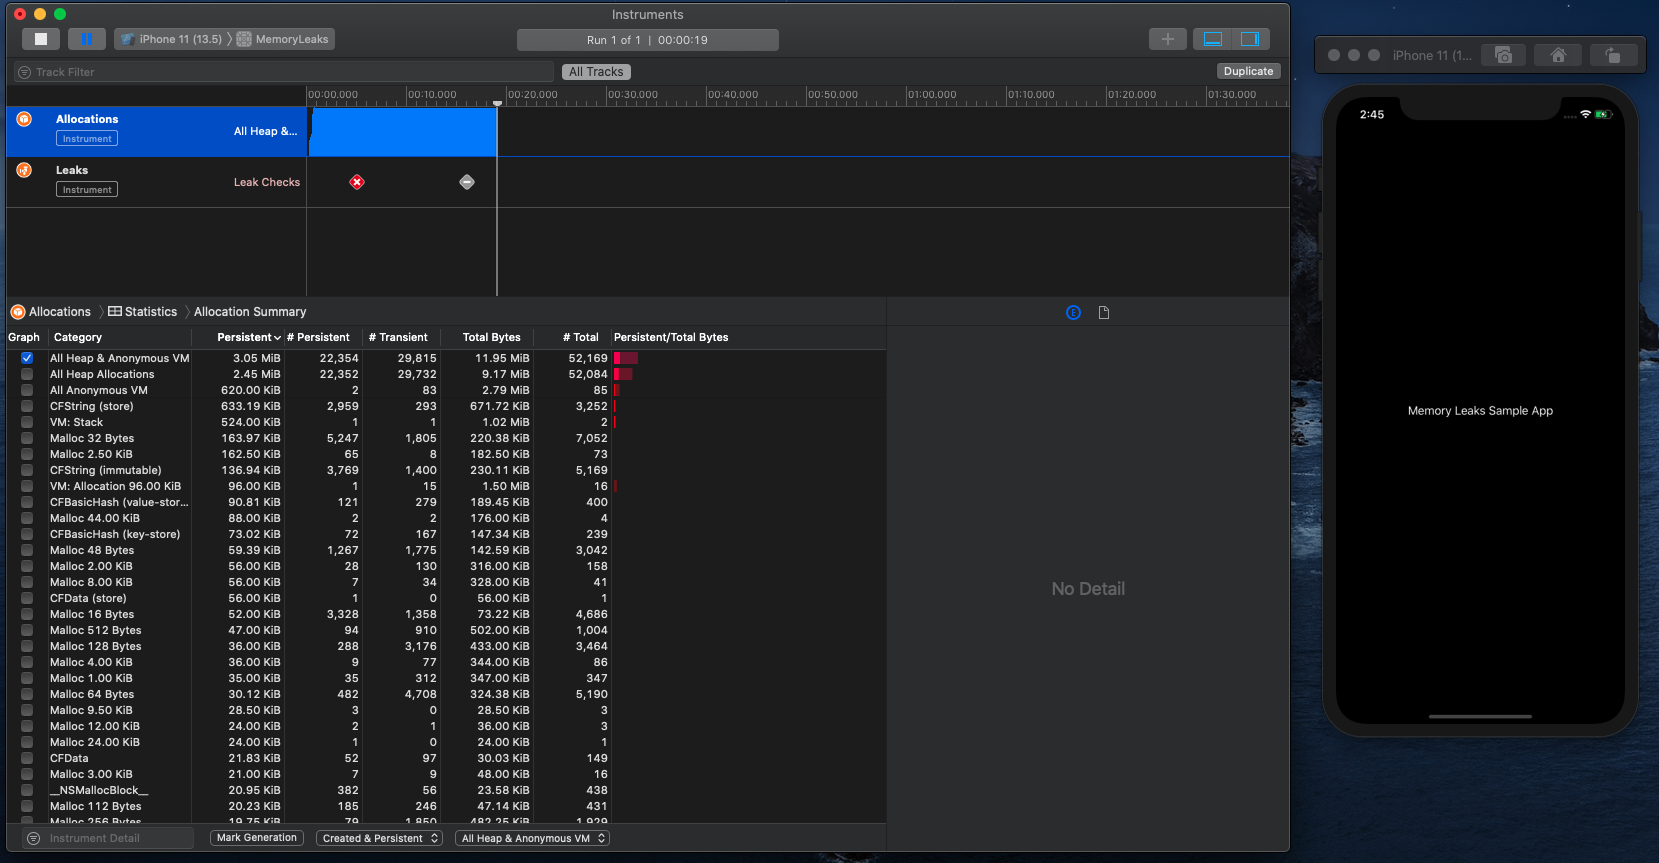
Task: Click track filter icon
Action: click(25, 72)
